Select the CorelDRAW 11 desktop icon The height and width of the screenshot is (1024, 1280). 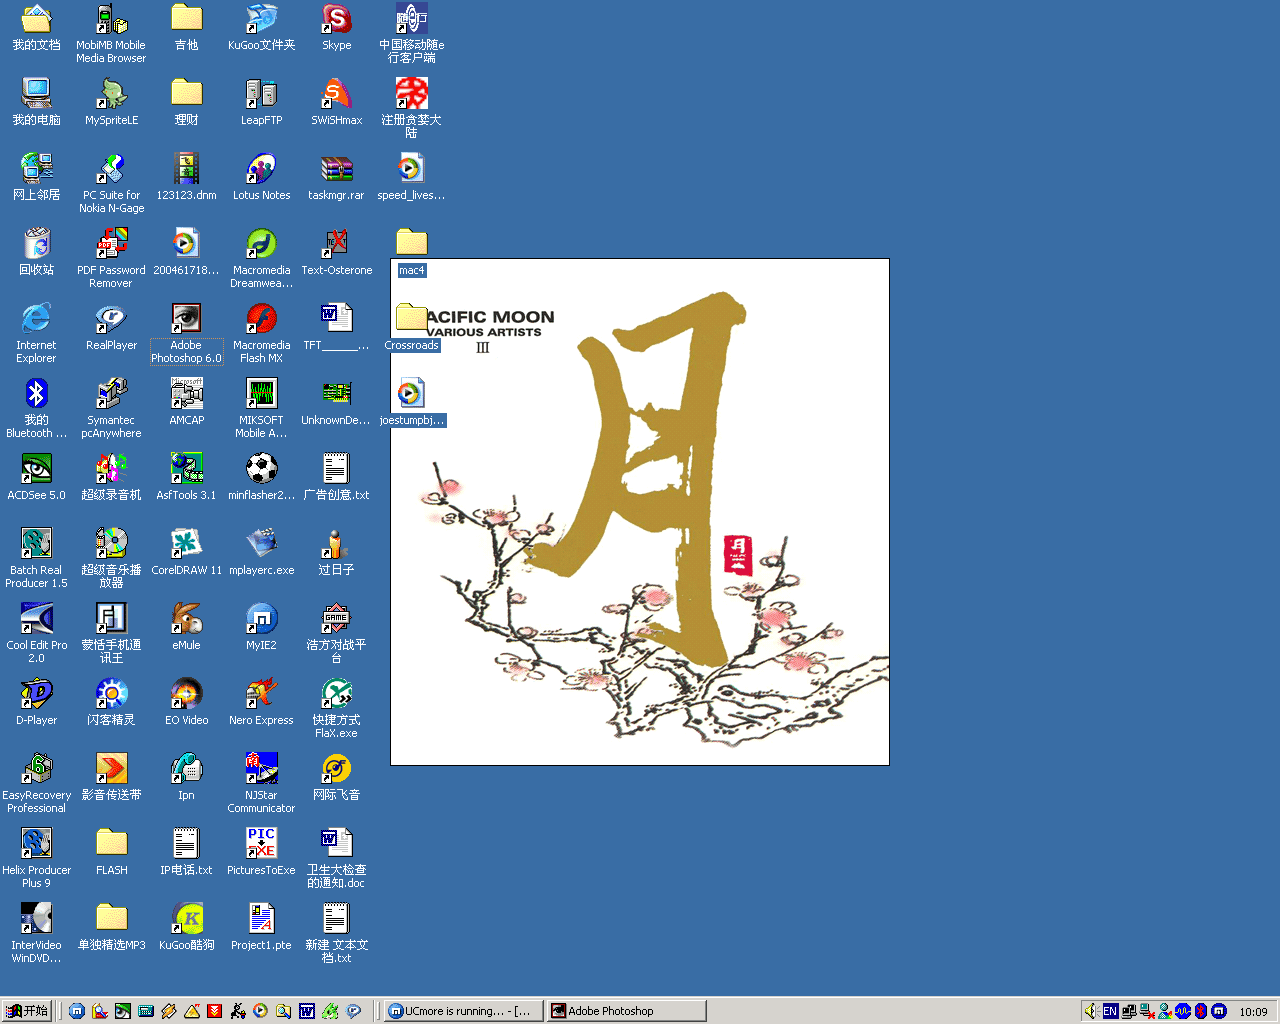(186, 552)
